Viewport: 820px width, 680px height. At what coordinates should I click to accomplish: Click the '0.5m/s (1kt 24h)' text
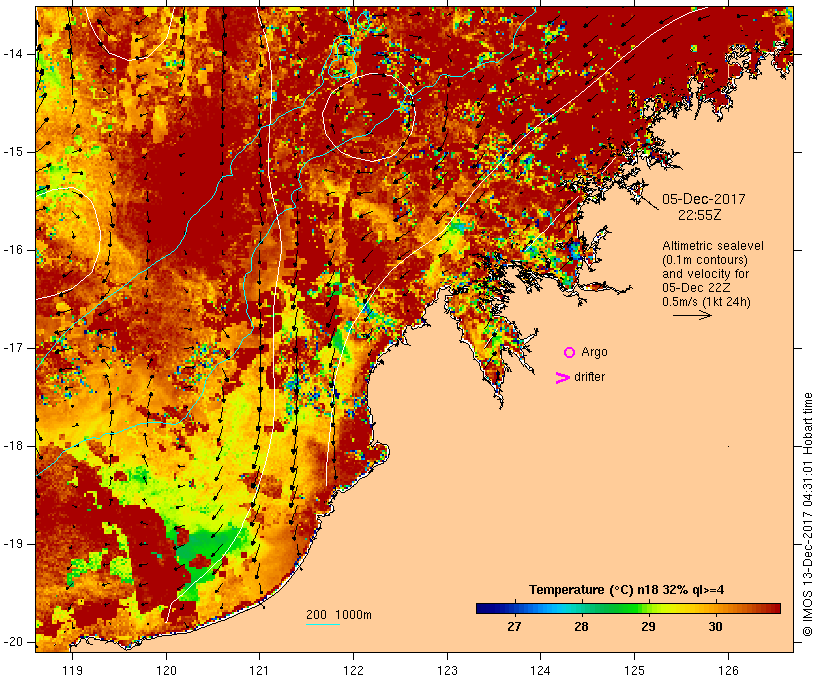click(706, 302)
